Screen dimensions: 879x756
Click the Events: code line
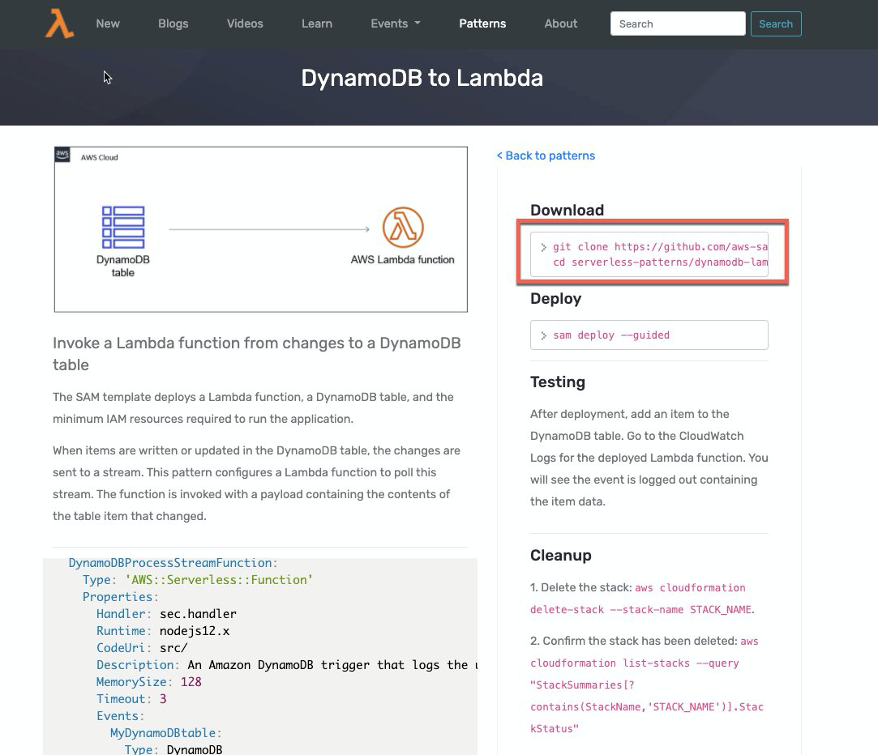click(121, 716)
